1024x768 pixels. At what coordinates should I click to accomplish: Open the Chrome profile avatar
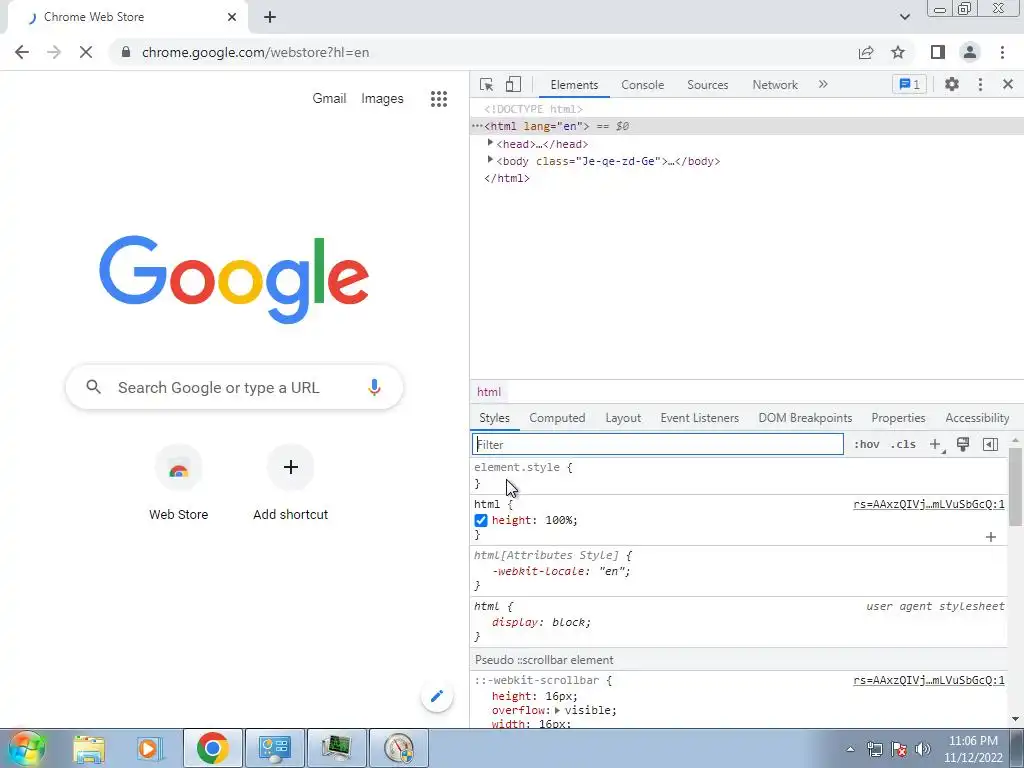970,52
